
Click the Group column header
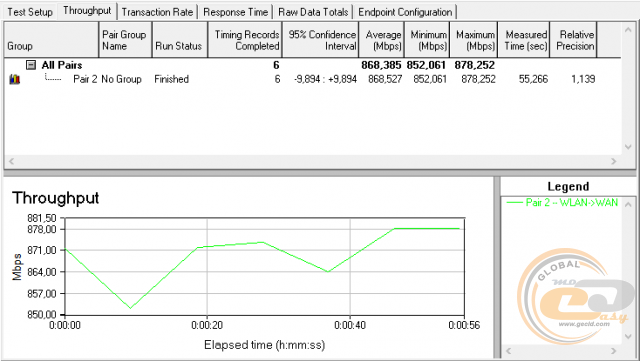click(x=51, y=40)
